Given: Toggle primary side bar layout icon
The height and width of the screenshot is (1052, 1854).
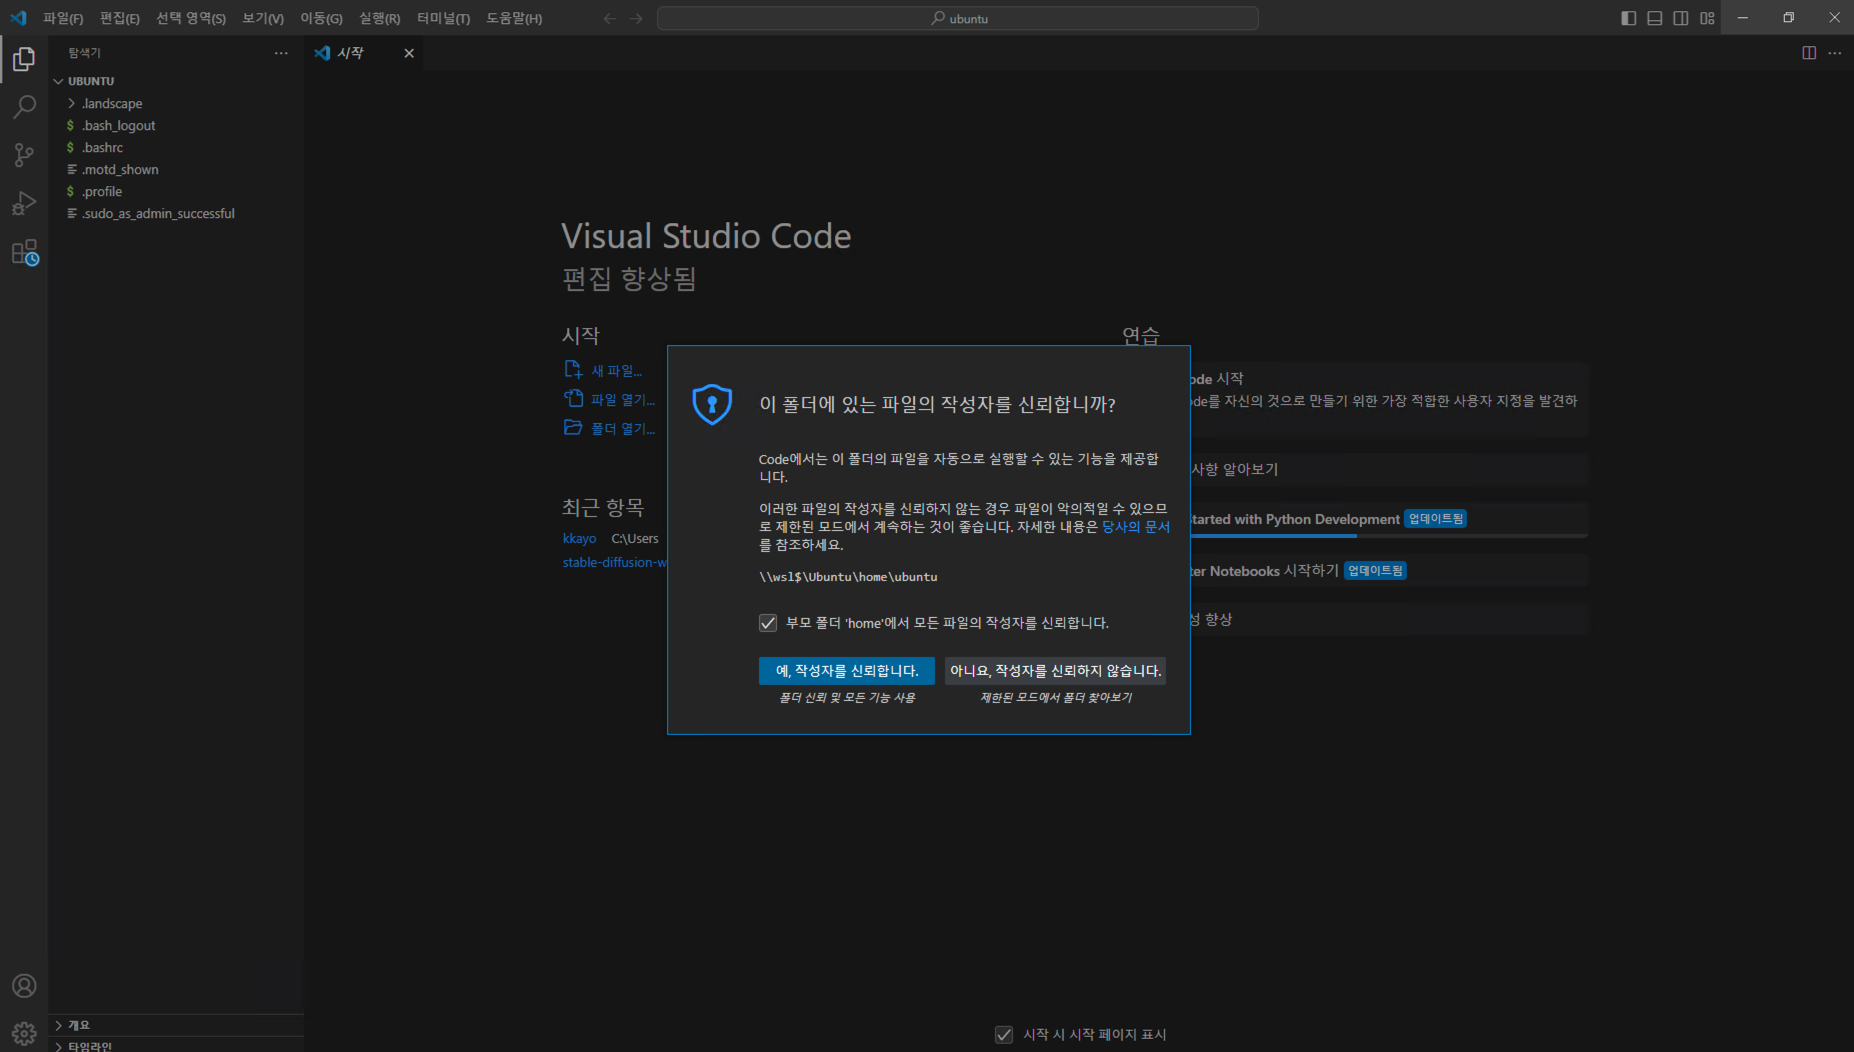Looking at the screenshot, I should click(x=1628, y=18).
